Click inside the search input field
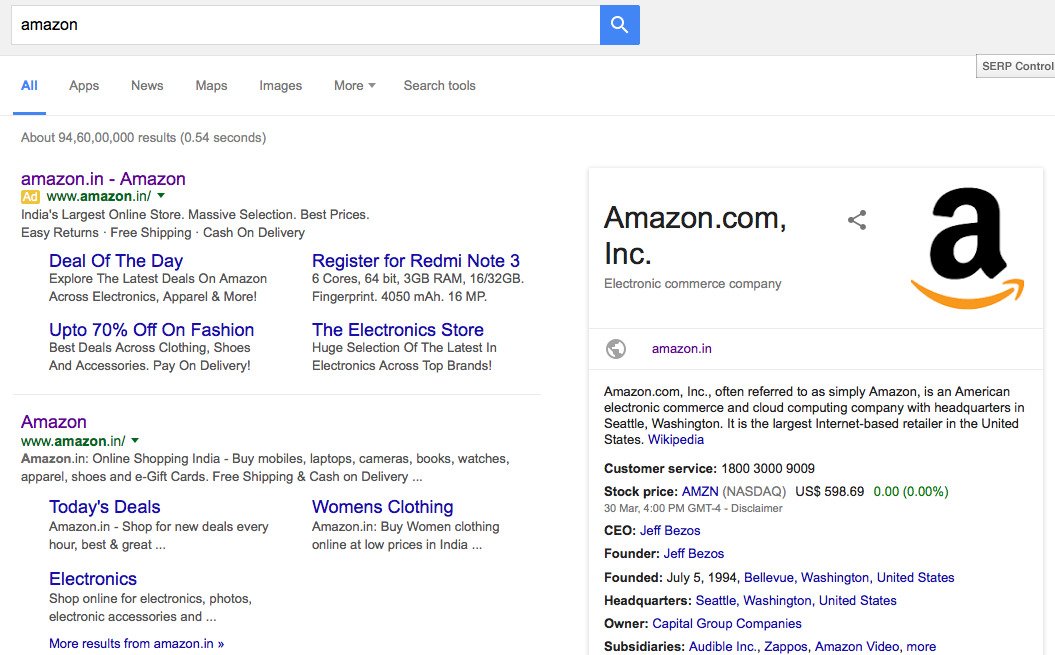The height and width of the screenshot is (655, 1055). click(300, 24)
